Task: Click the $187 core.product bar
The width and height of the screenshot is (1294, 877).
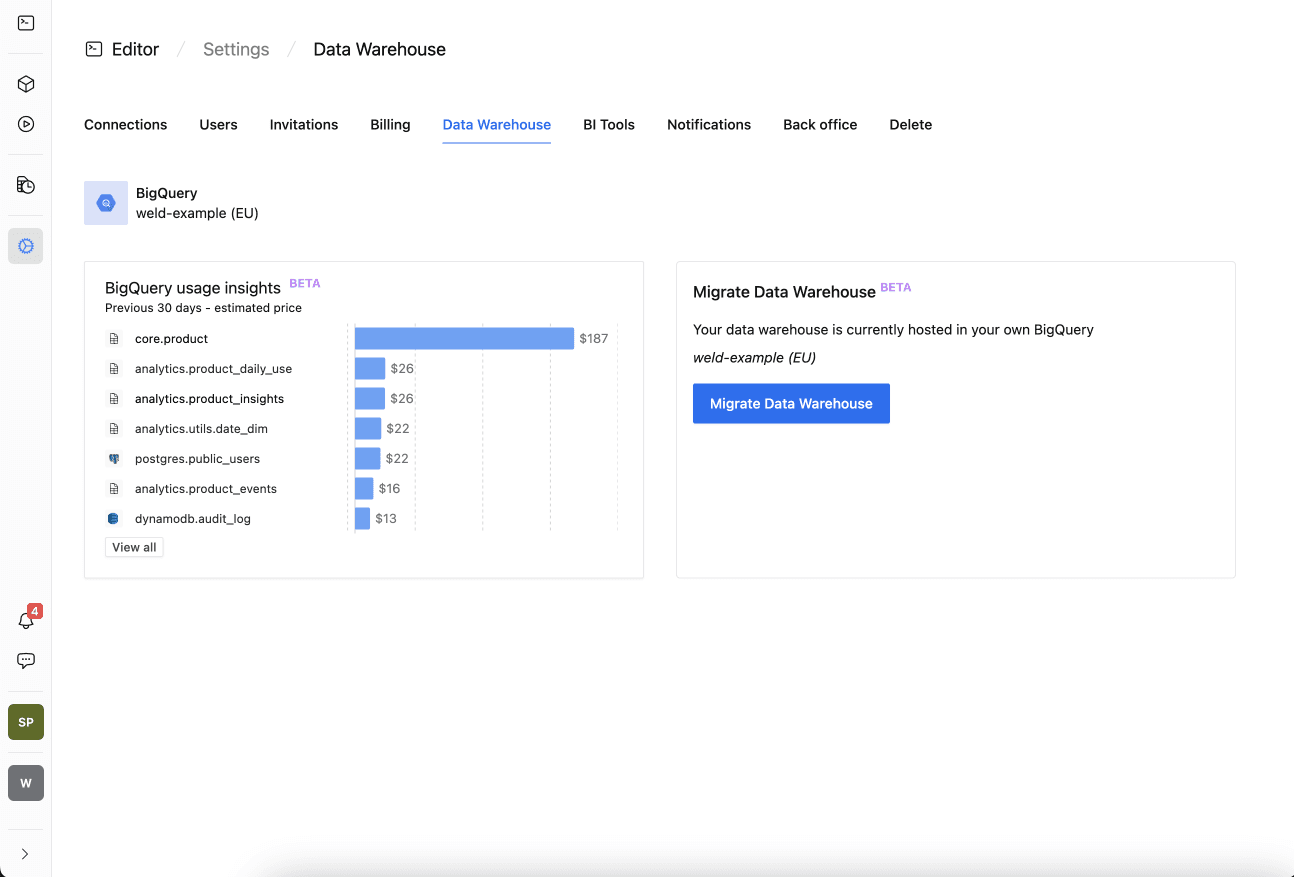Action: [464, 338]
